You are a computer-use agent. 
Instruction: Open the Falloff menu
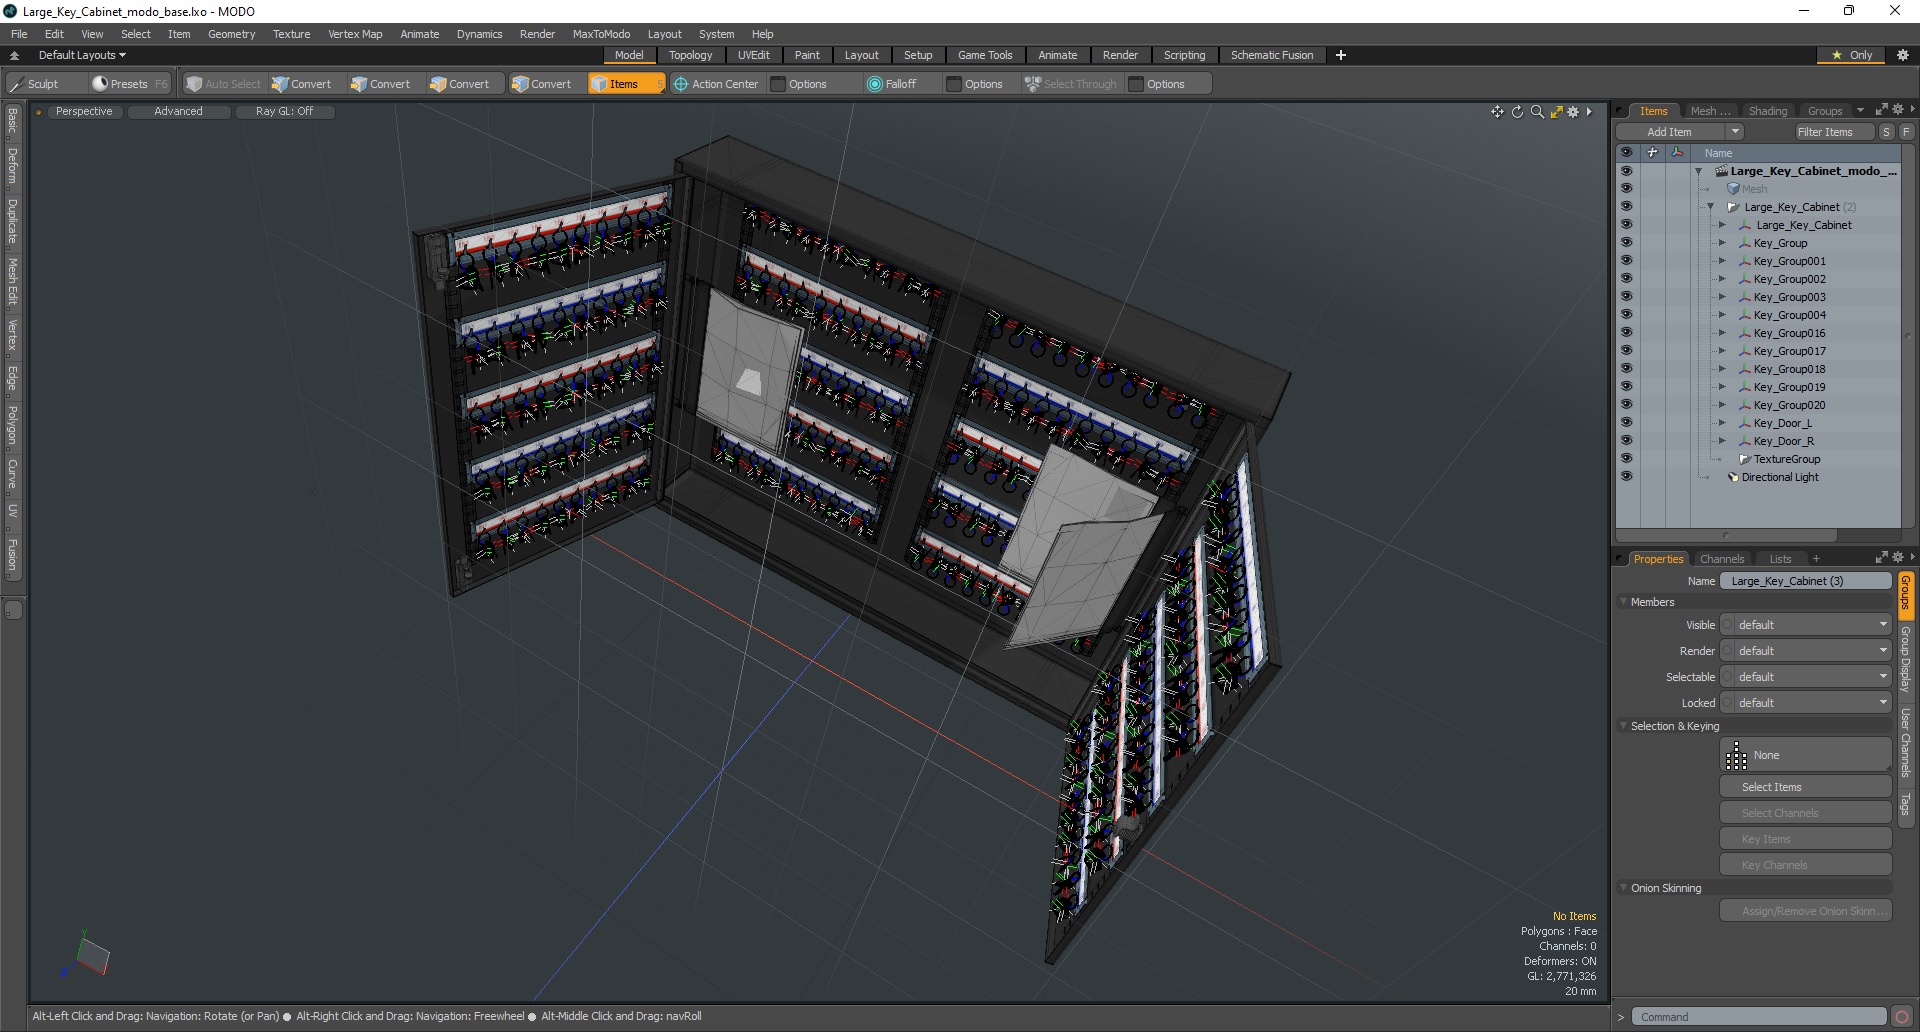[891, 84]
